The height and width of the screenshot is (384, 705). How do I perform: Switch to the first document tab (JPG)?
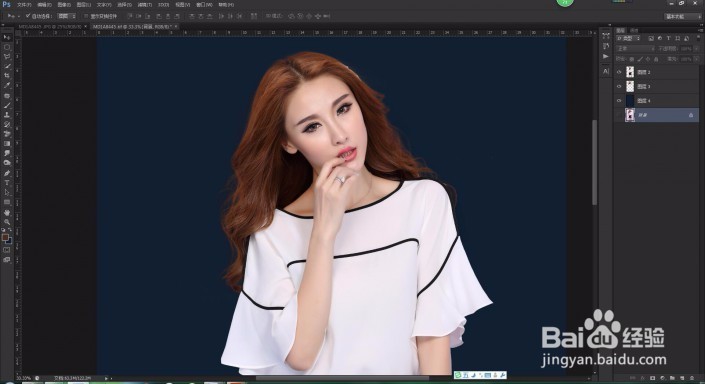50,27
